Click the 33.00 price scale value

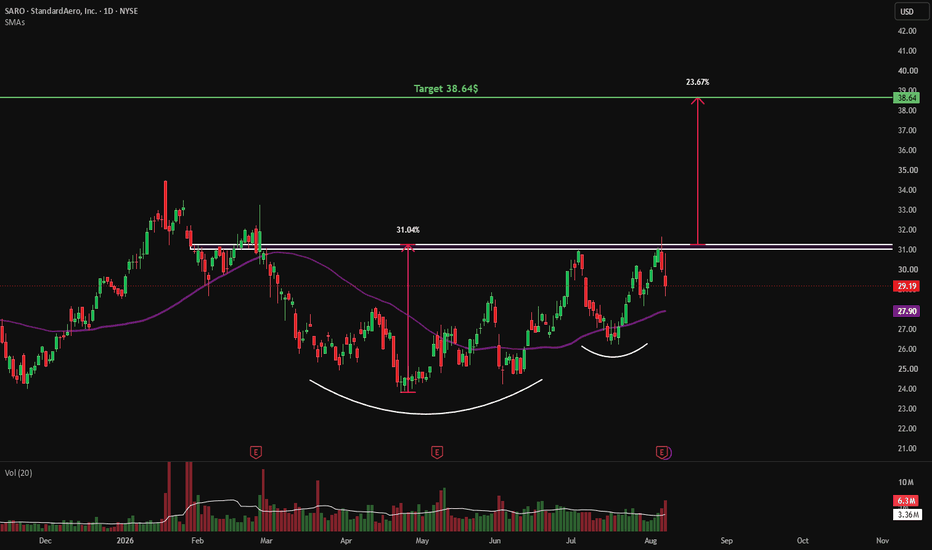point(907,210)
